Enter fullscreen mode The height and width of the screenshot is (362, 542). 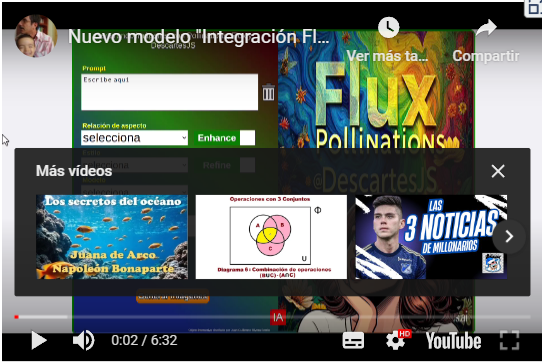tap(510, 340)
